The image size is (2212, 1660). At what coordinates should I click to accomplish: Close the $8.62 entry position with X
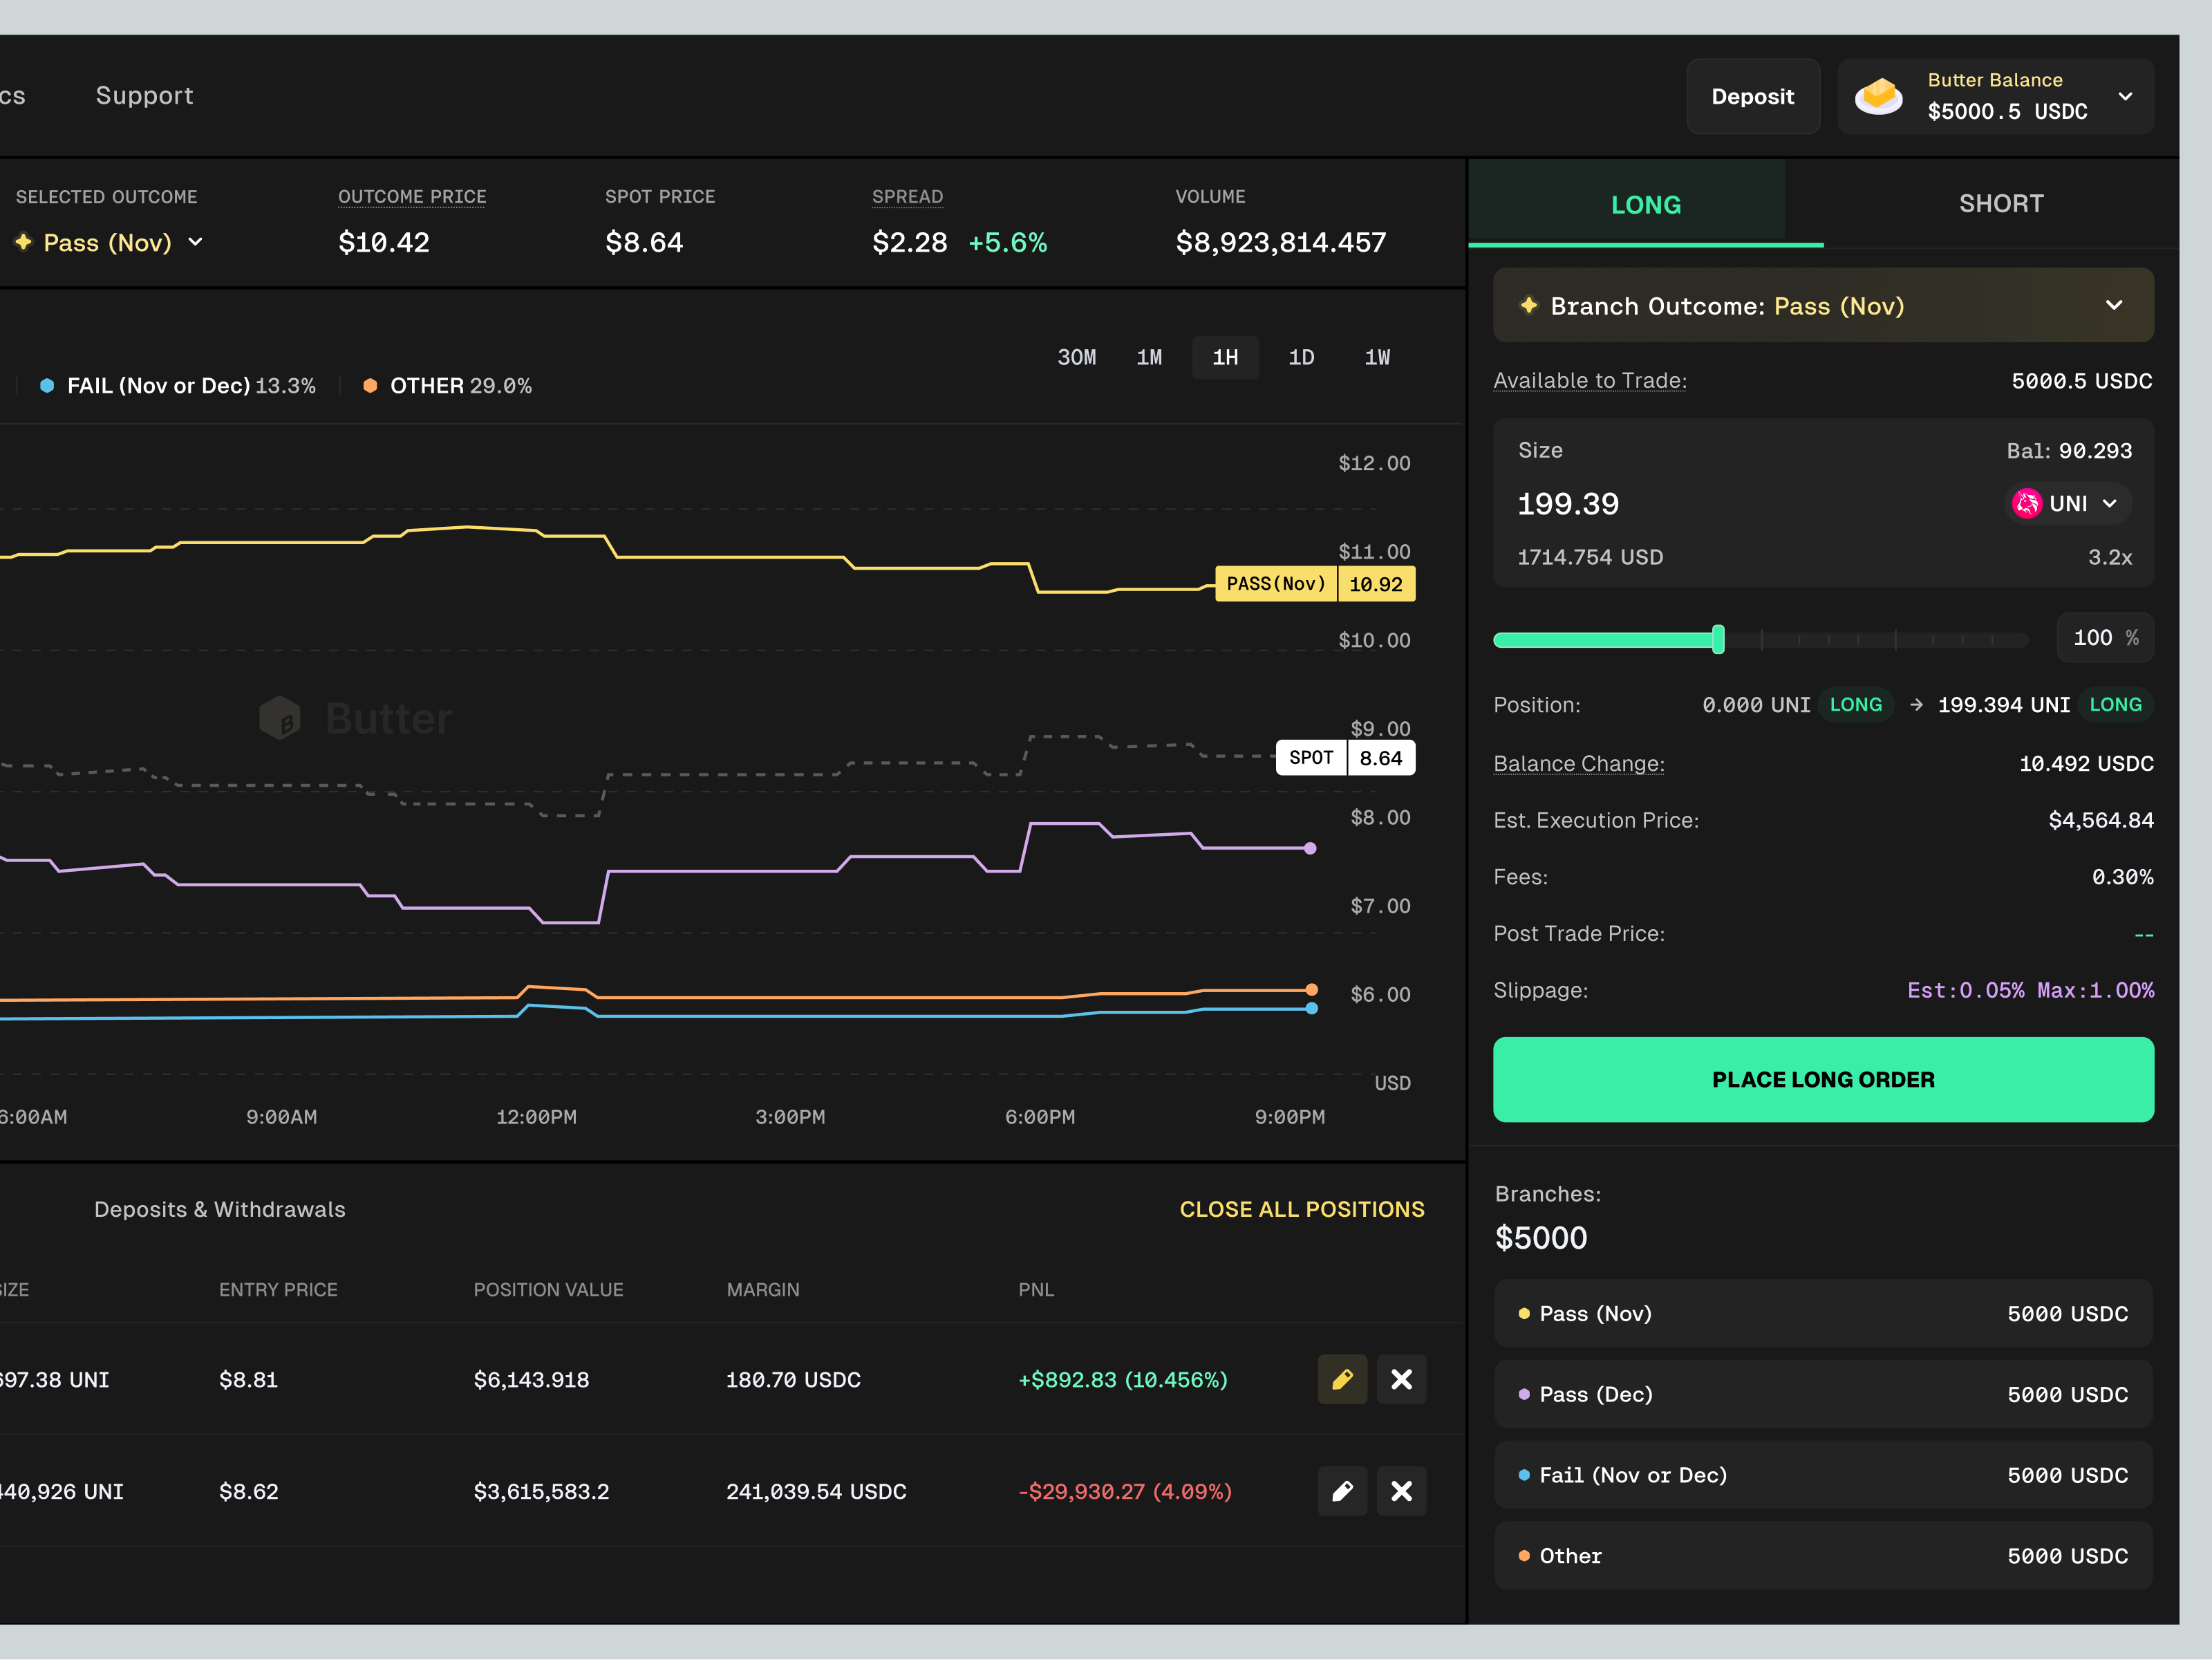[x=1401, y=1491]
